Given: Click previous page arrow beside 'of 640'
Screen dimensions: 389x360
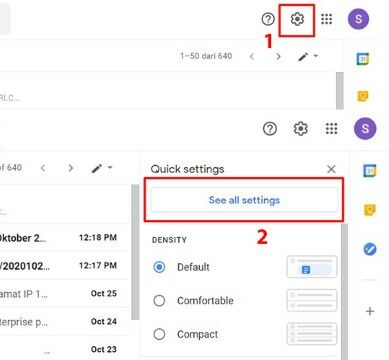Looking at the screenshot, I should [x=43, y=168].
